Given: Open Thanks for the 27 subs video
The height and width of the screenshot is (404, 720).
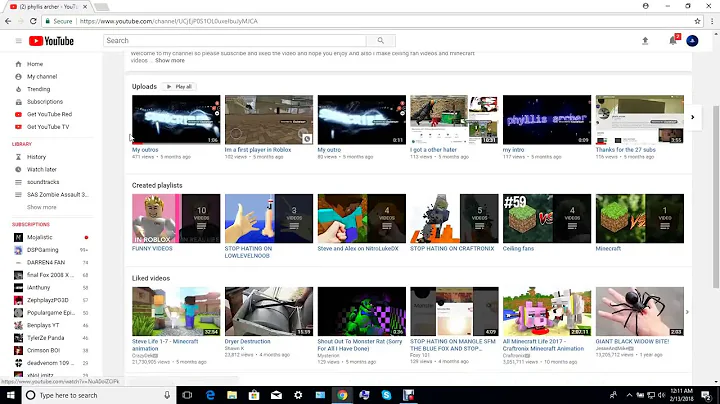Looking at the screenshot, I should [x=640, y=119].
